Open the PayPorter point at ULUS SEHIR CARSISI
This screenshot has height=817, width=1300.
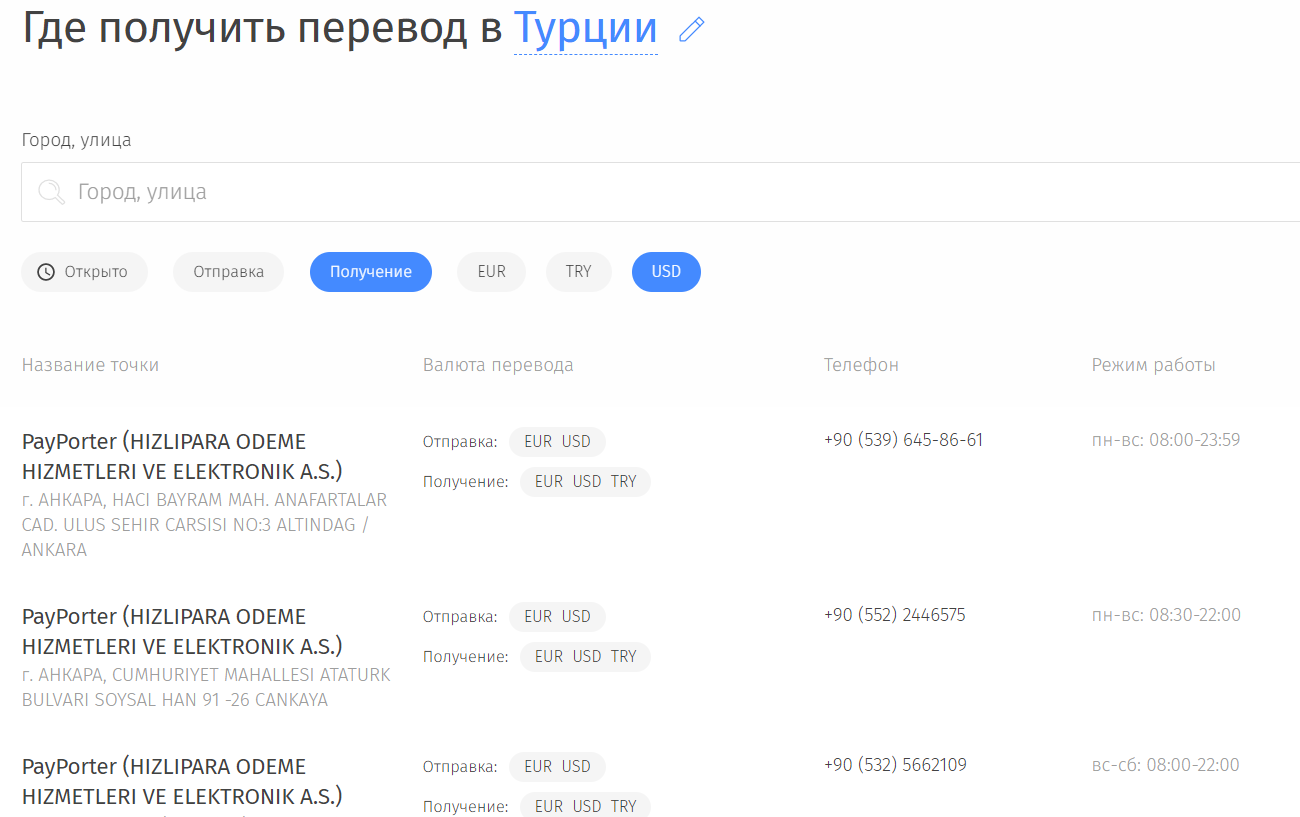pos(182,456)
